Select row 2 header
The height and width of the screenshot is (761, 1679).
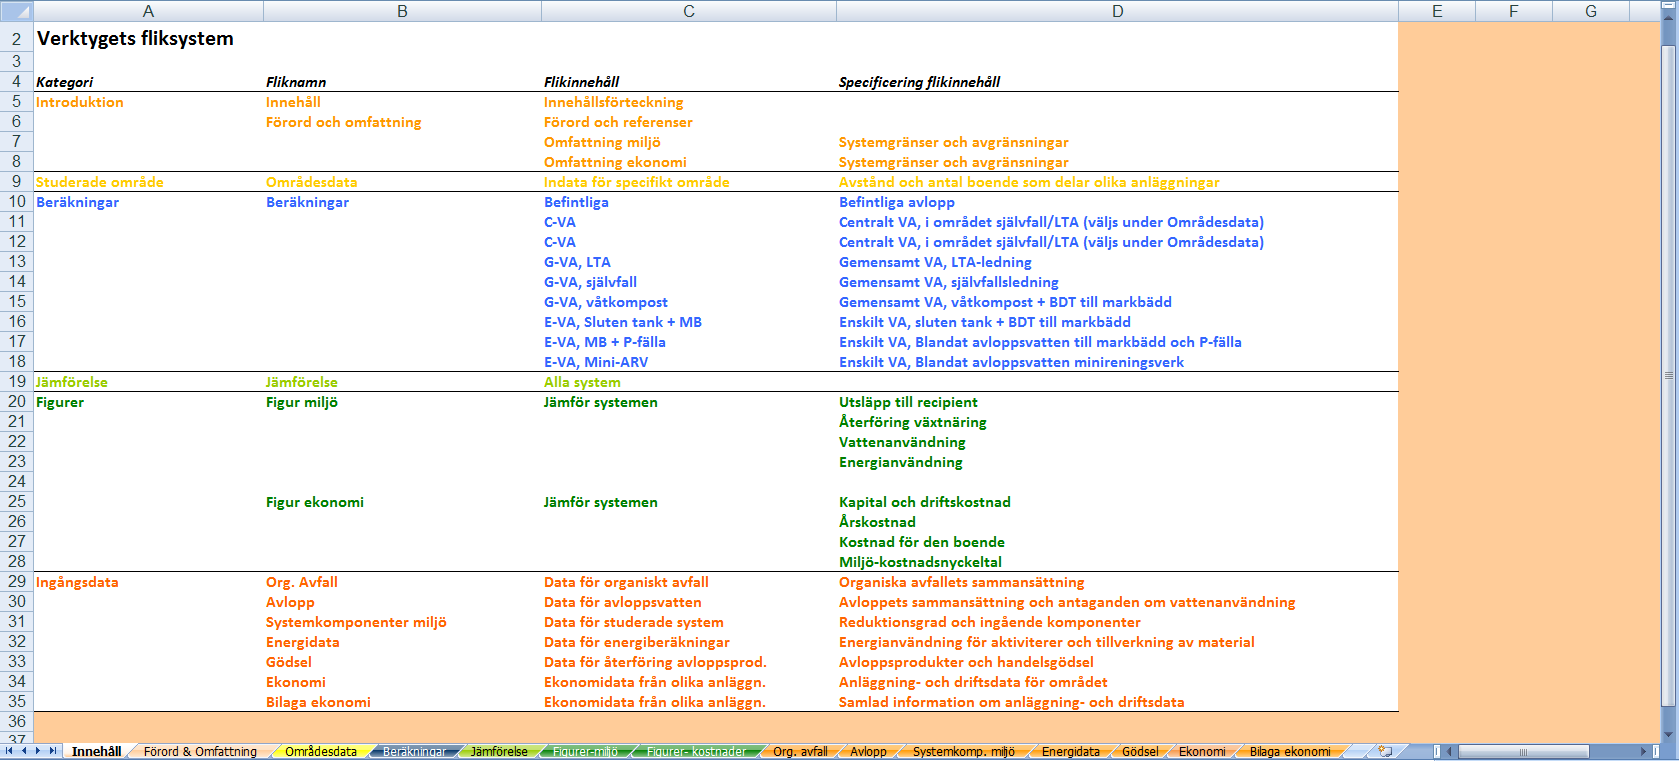click(x=16, y=39)
